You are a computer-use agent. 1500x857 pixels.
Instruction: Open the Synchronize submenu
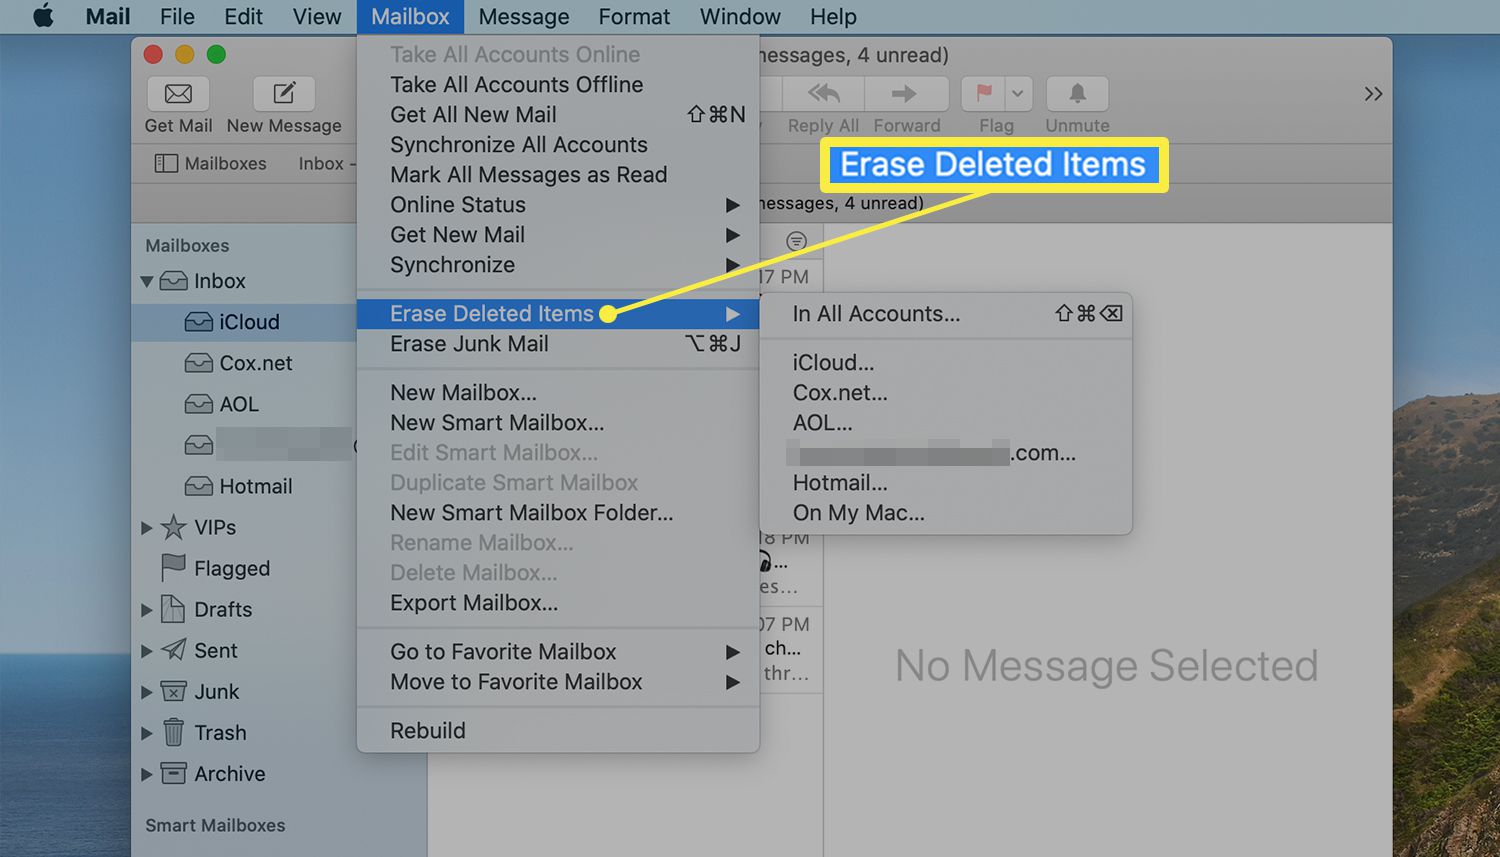coord(558,265)
